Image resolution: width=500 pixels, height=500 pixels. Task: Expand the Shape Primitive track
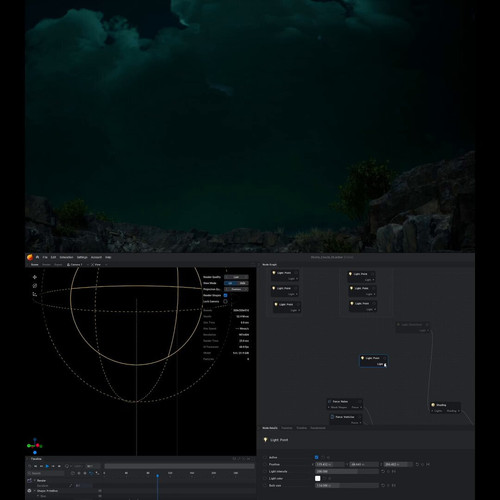35,491
